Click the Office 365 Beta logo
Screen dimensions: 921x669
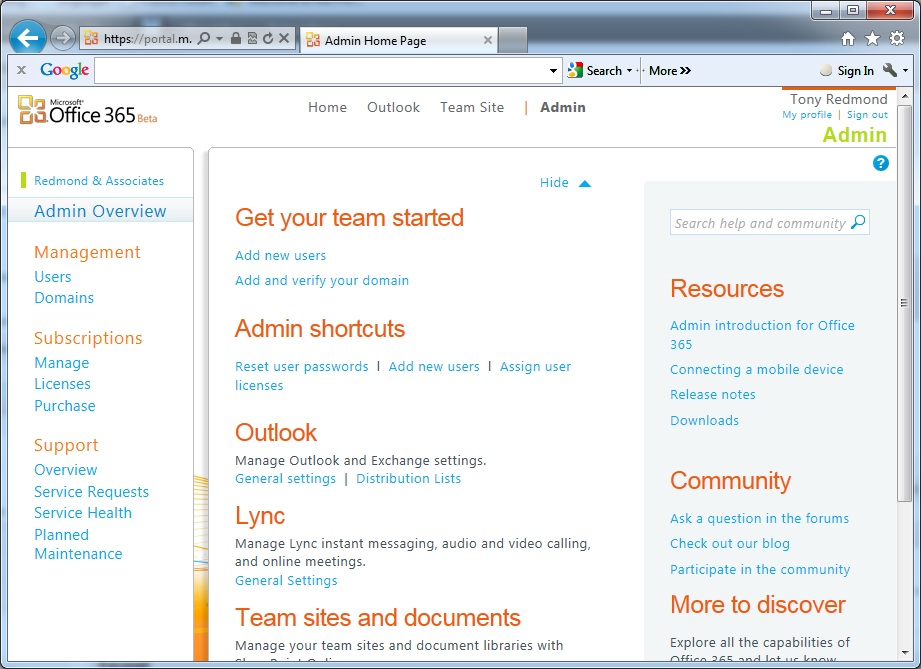tap(88, 112)
